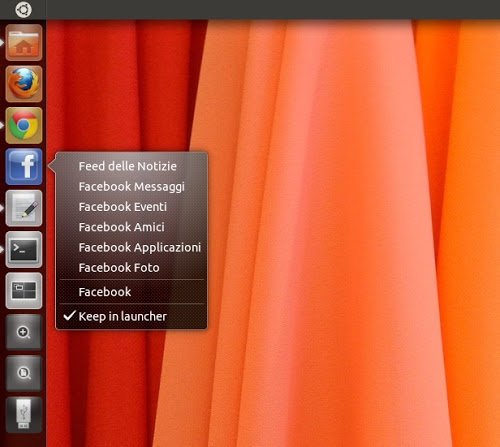Open the text editor launcher icon
Screen dimensions: 500x447
tap(24, 208)
